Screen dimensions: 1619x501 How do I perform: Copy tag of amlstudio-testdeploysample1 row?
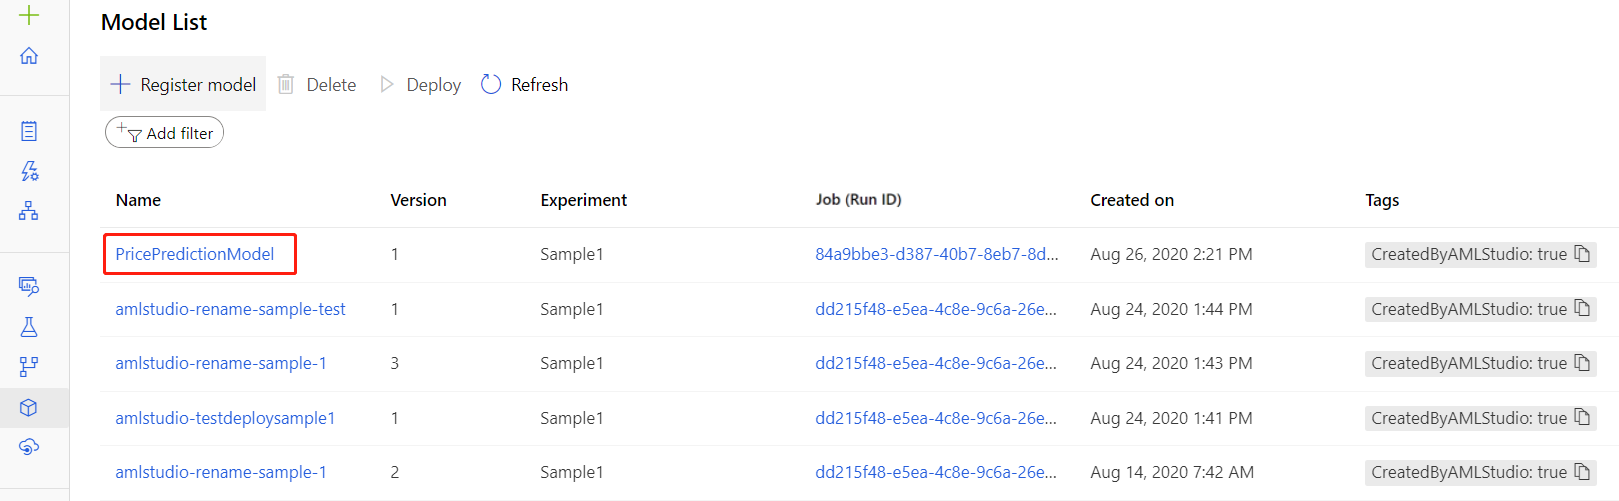click(1582, 418)
